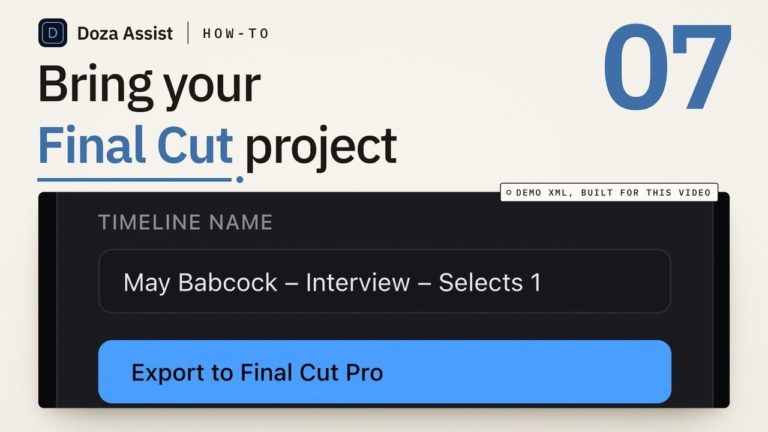This screenshot has width=768, height=432.
Task: Click the text May Babcock in the field
Action: tap(200, 283)
